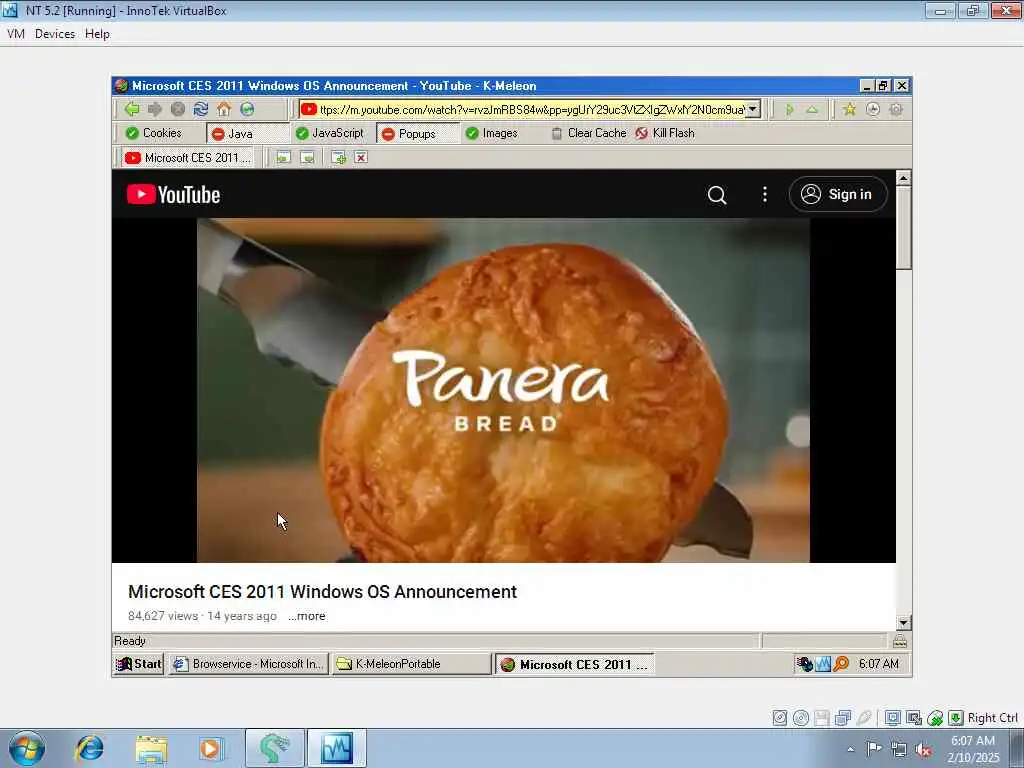Click the 84,627 views text
This screenshot has width=1024, height=768.
[x=163, y=616]
